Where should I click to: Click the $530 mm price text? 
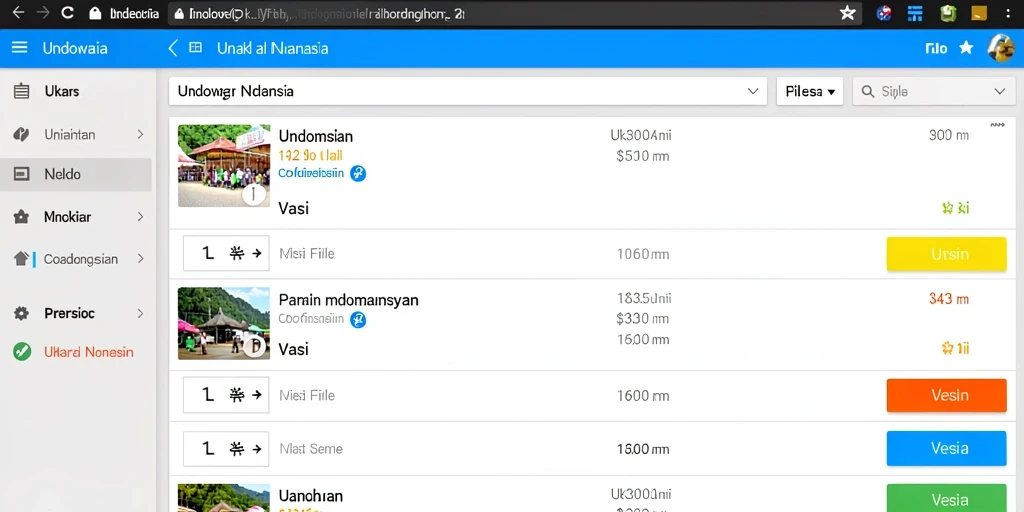[643, 157]
